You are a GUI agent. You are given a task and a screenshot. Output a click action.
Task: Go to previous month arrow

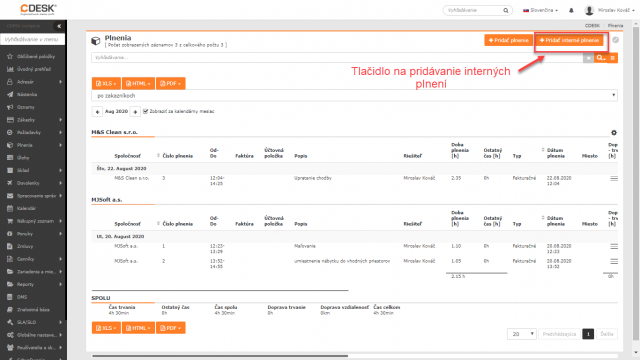pos(97,111)
